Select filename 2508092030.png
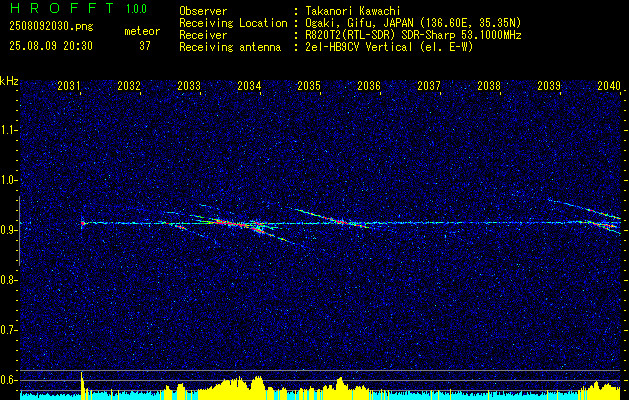 pos(51,27)
